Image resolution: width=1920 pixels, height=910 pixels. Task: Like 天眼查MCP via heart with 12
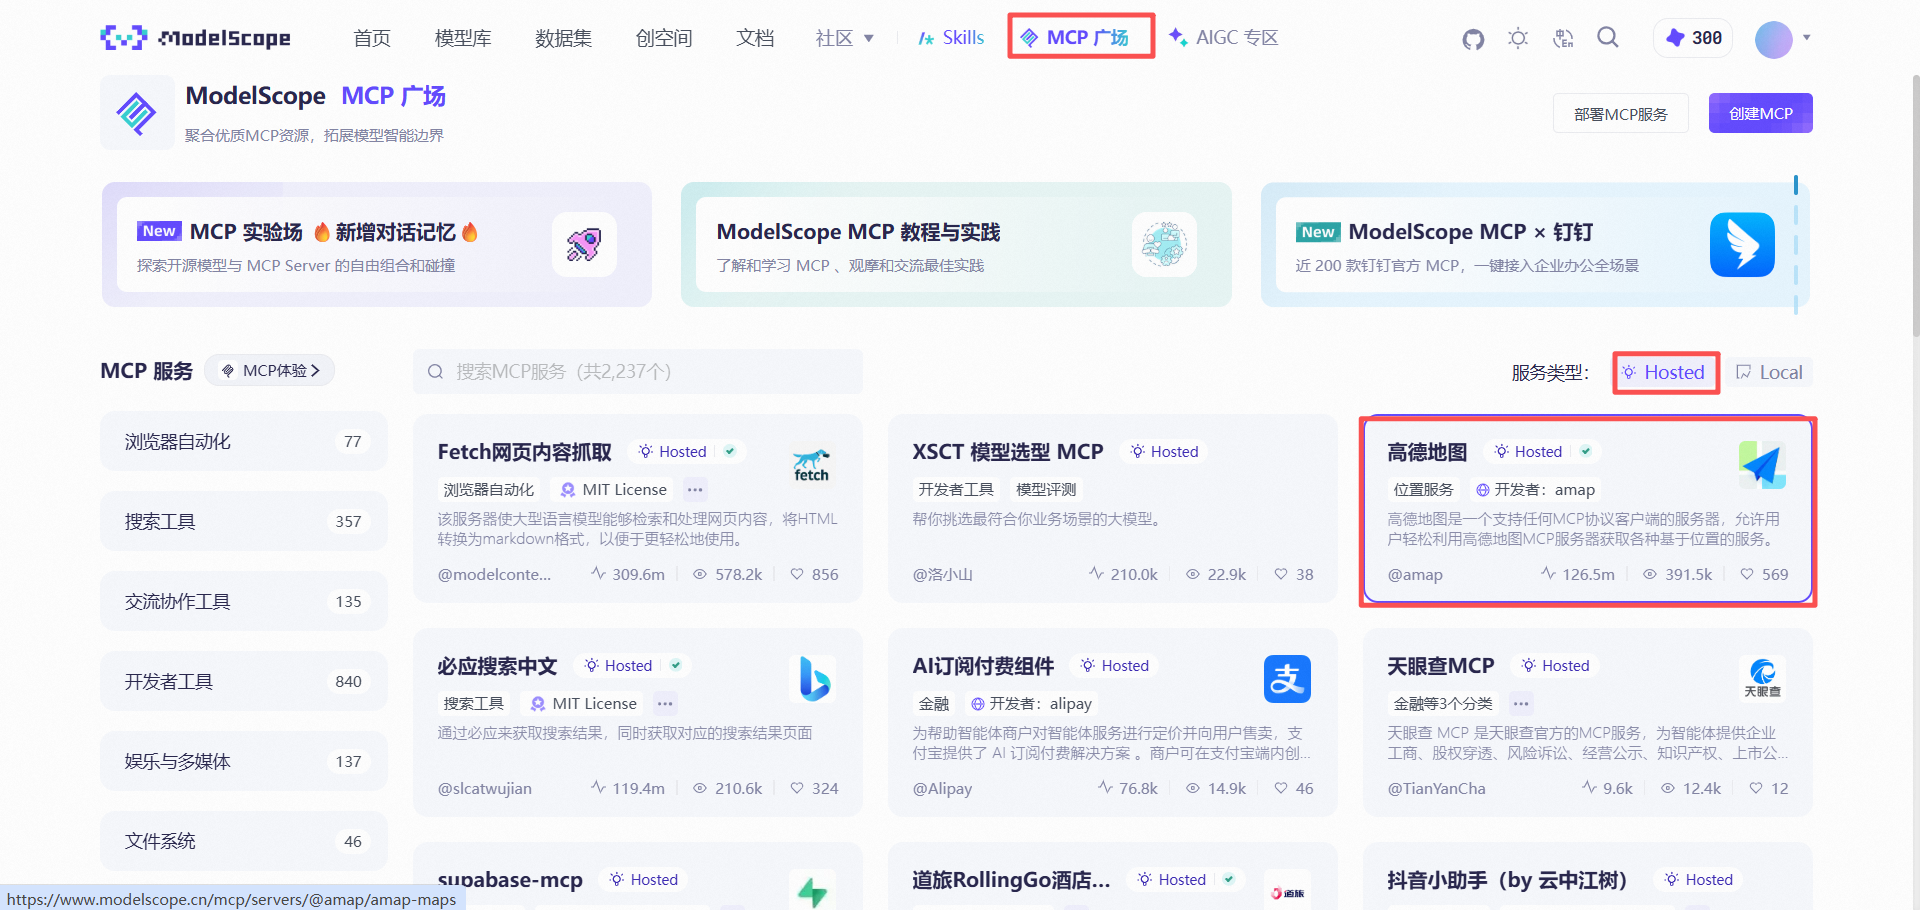tap(1756, 788)
